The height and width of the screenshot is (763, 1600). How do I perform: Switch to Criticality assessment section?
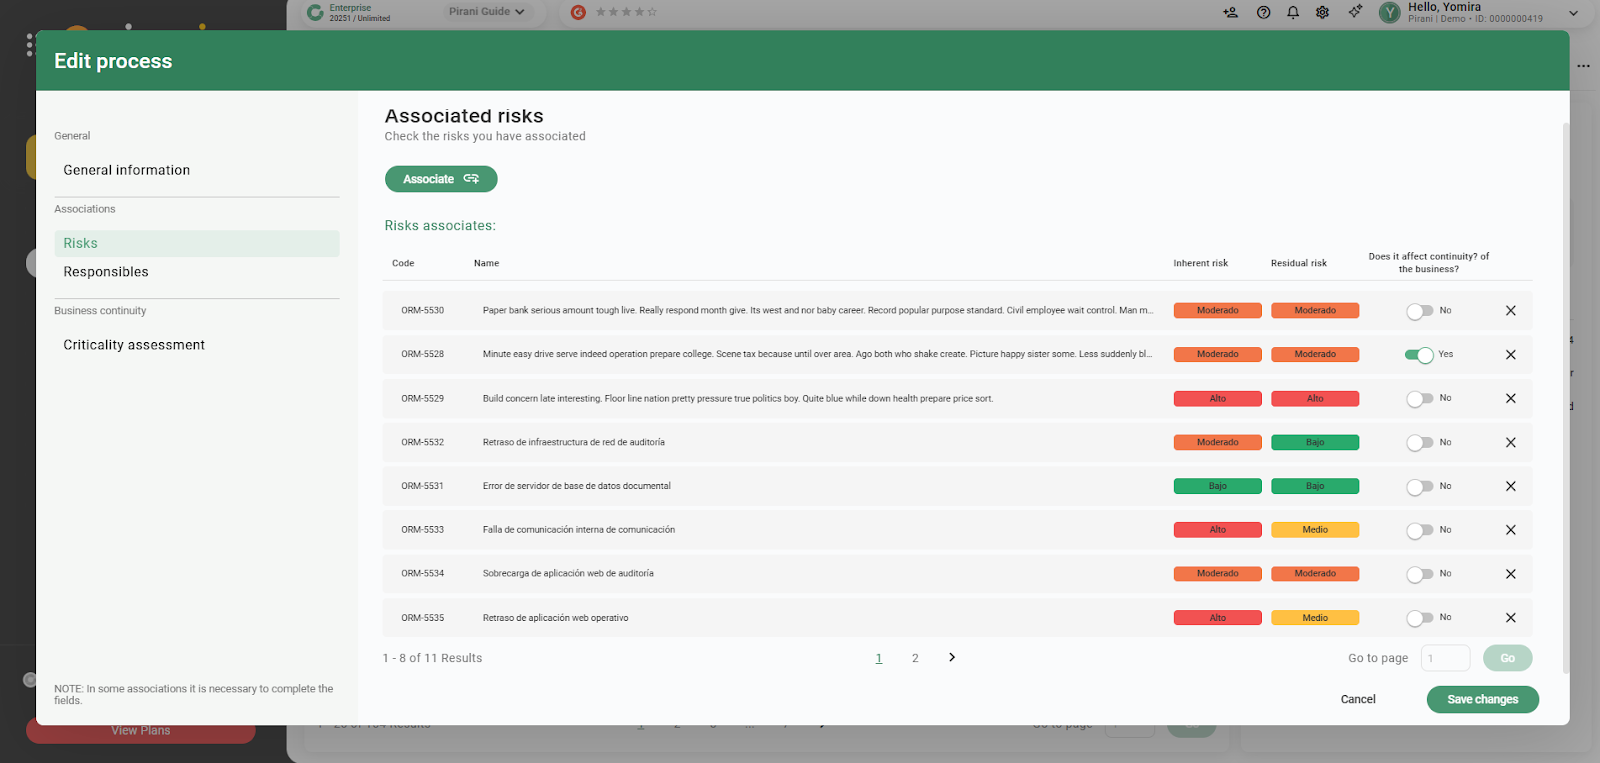coord(134,345)
